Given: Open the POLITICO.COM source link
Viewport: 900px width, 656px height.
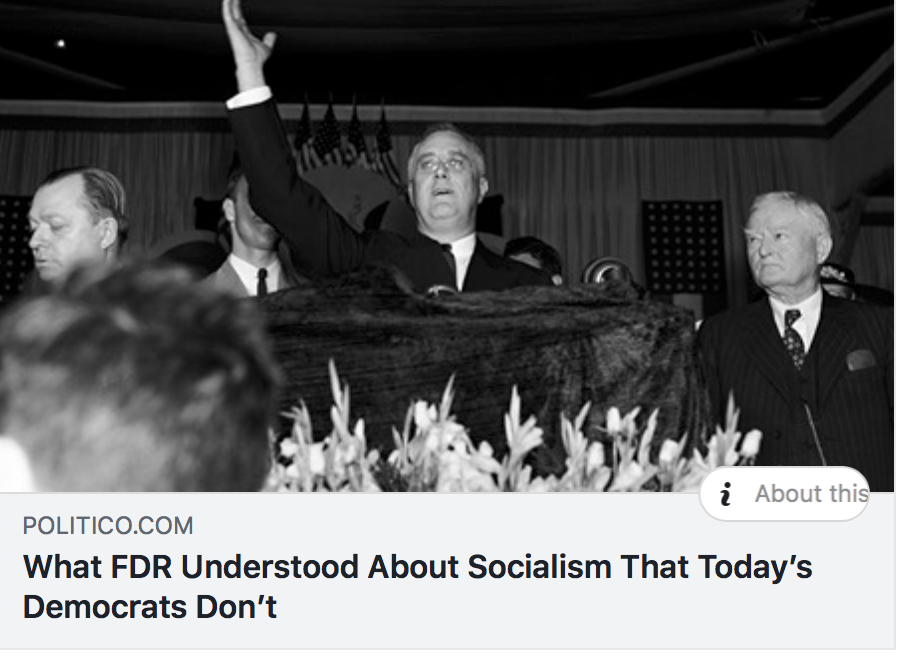Looking at the screenshot, I should (108, 526).
